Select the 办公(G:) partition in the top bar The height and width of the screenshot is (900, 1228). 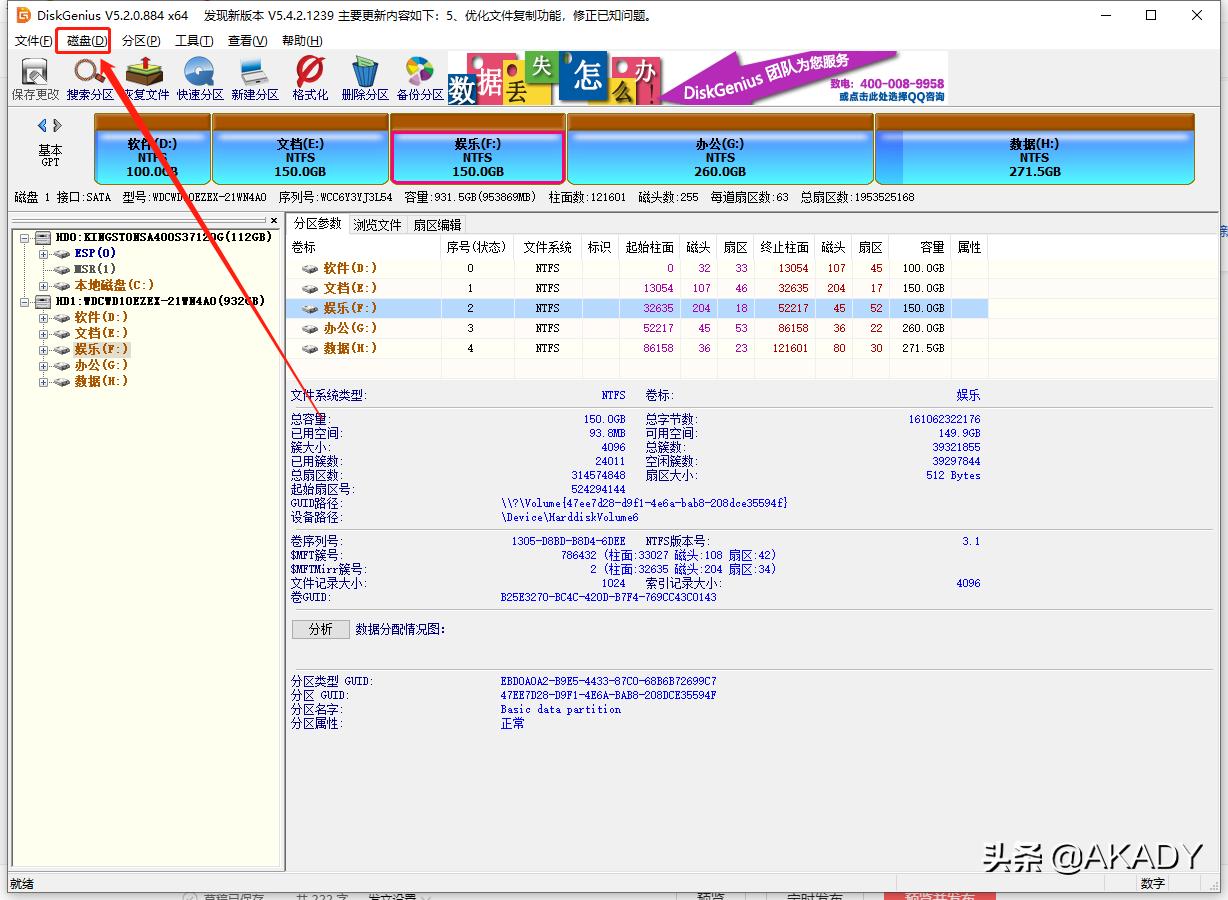[719, 155]
